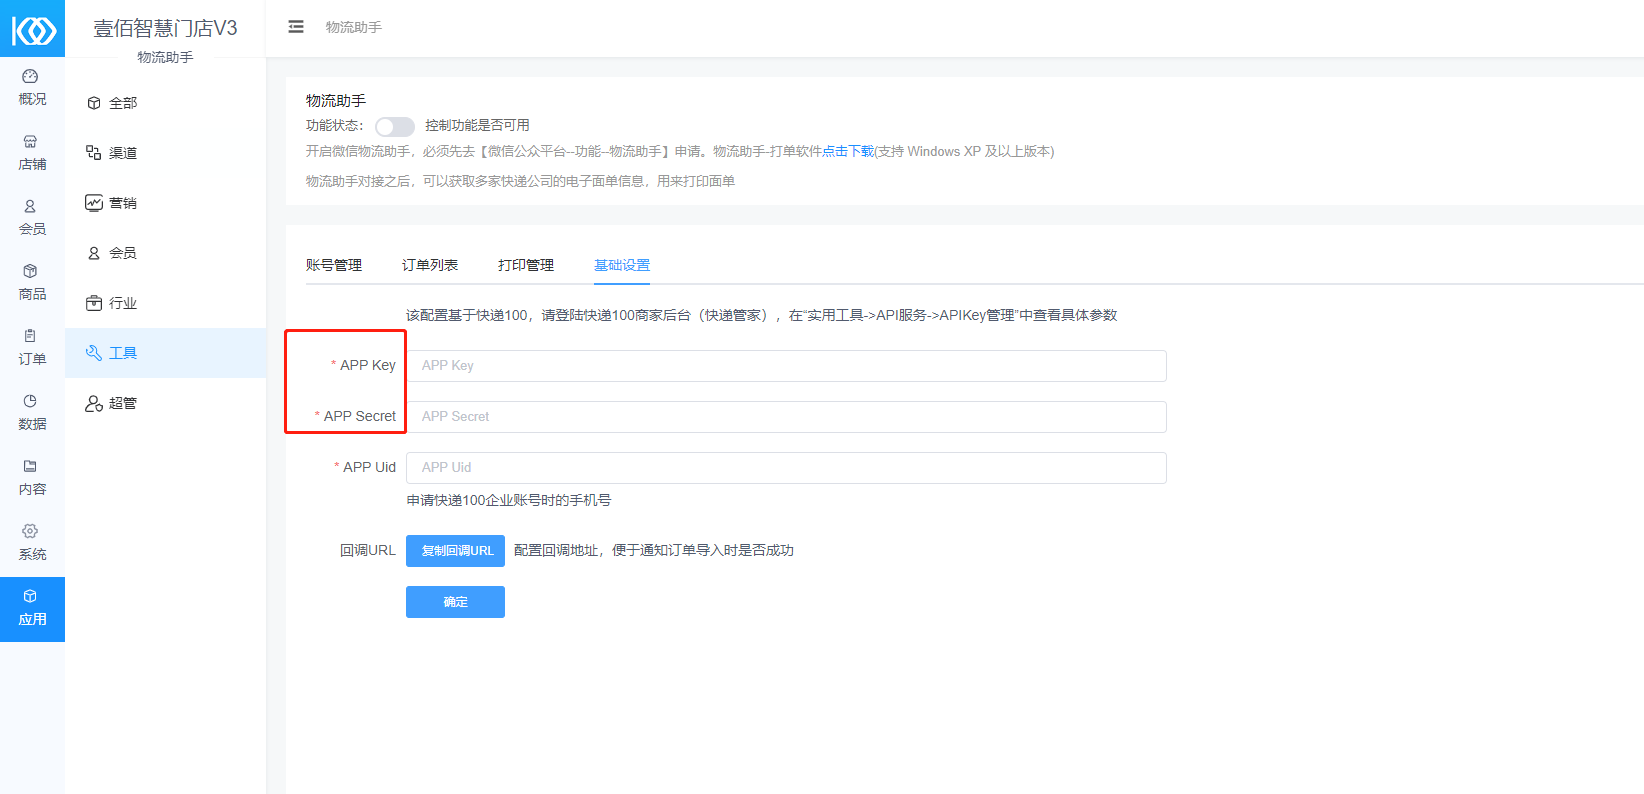Click the 确定 confirm button

[455, 602]
